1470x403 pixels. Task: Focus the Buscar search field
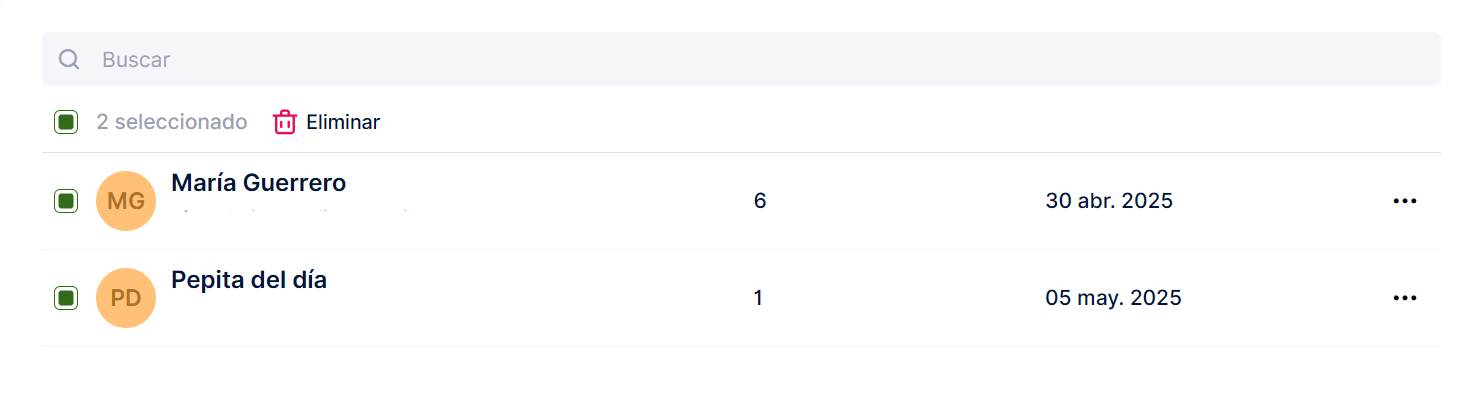(x=740, y=60)
